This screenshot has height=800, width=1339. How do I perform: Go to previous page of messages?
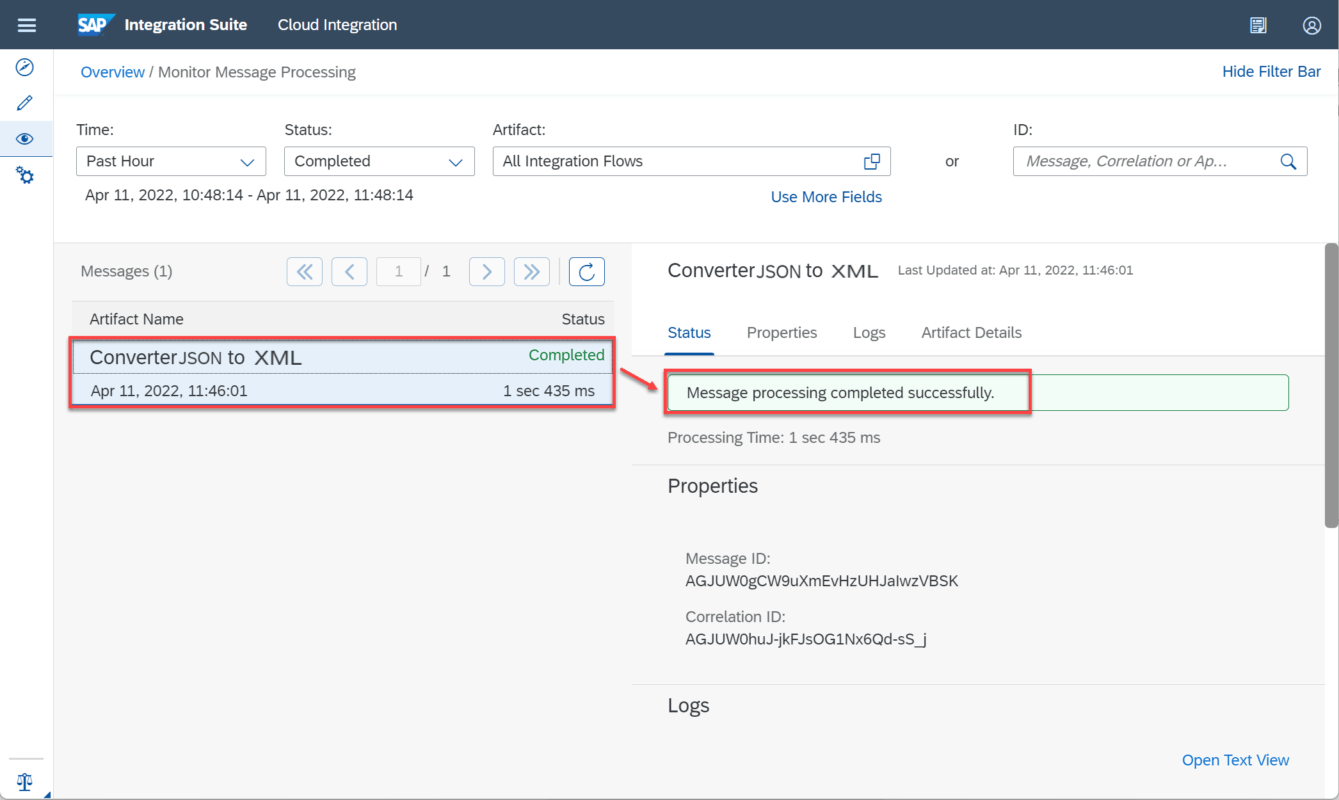(x=349, y=271)
